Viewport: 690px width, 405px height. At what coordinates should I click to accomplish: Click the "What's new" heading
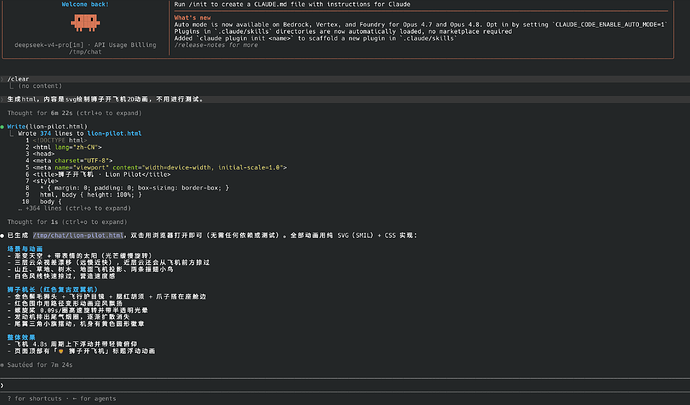pos(192,18)
